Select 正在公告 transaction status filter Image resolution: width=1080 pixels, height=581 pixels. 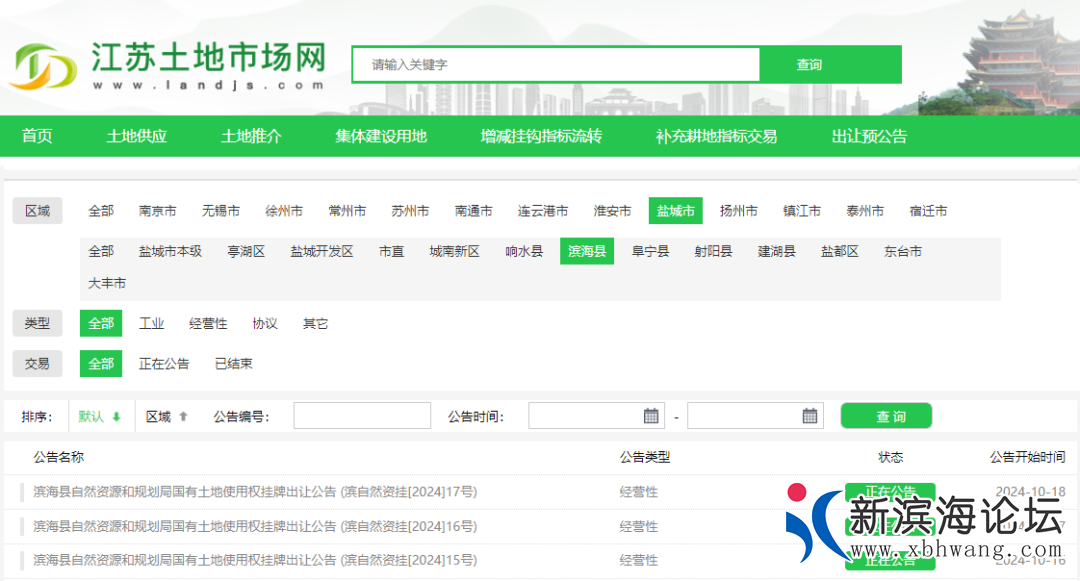click(x=164, y=364)
